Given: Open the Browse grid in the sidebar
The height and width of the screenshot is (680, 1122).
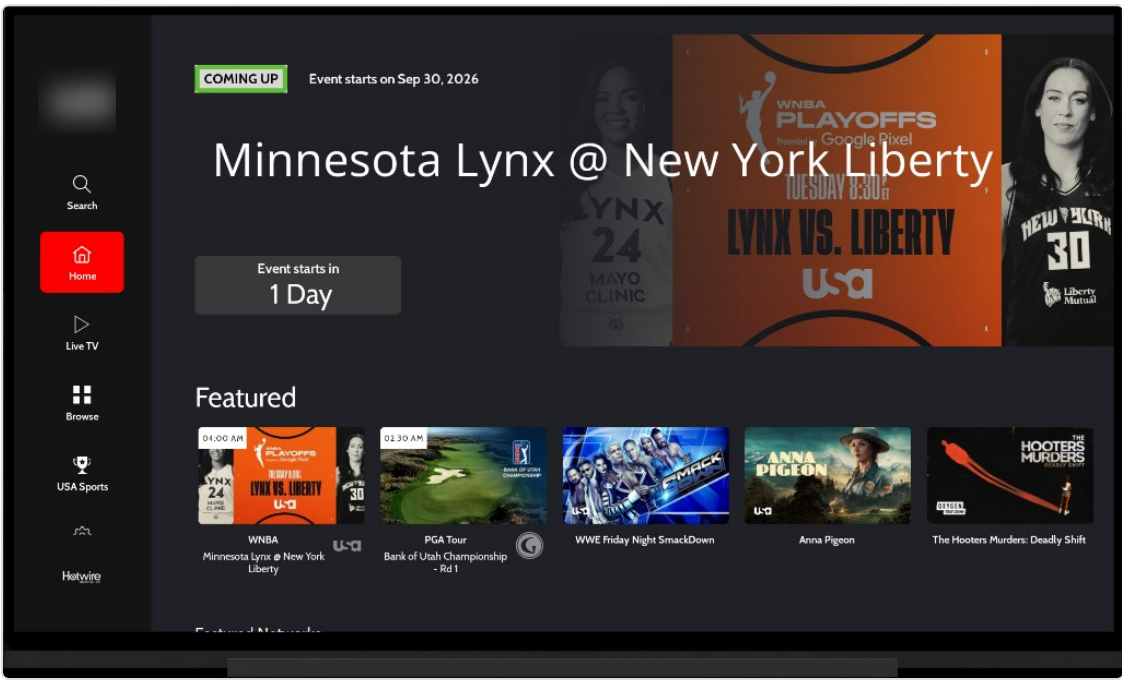Looking at the screenshot, I should 82,403.
